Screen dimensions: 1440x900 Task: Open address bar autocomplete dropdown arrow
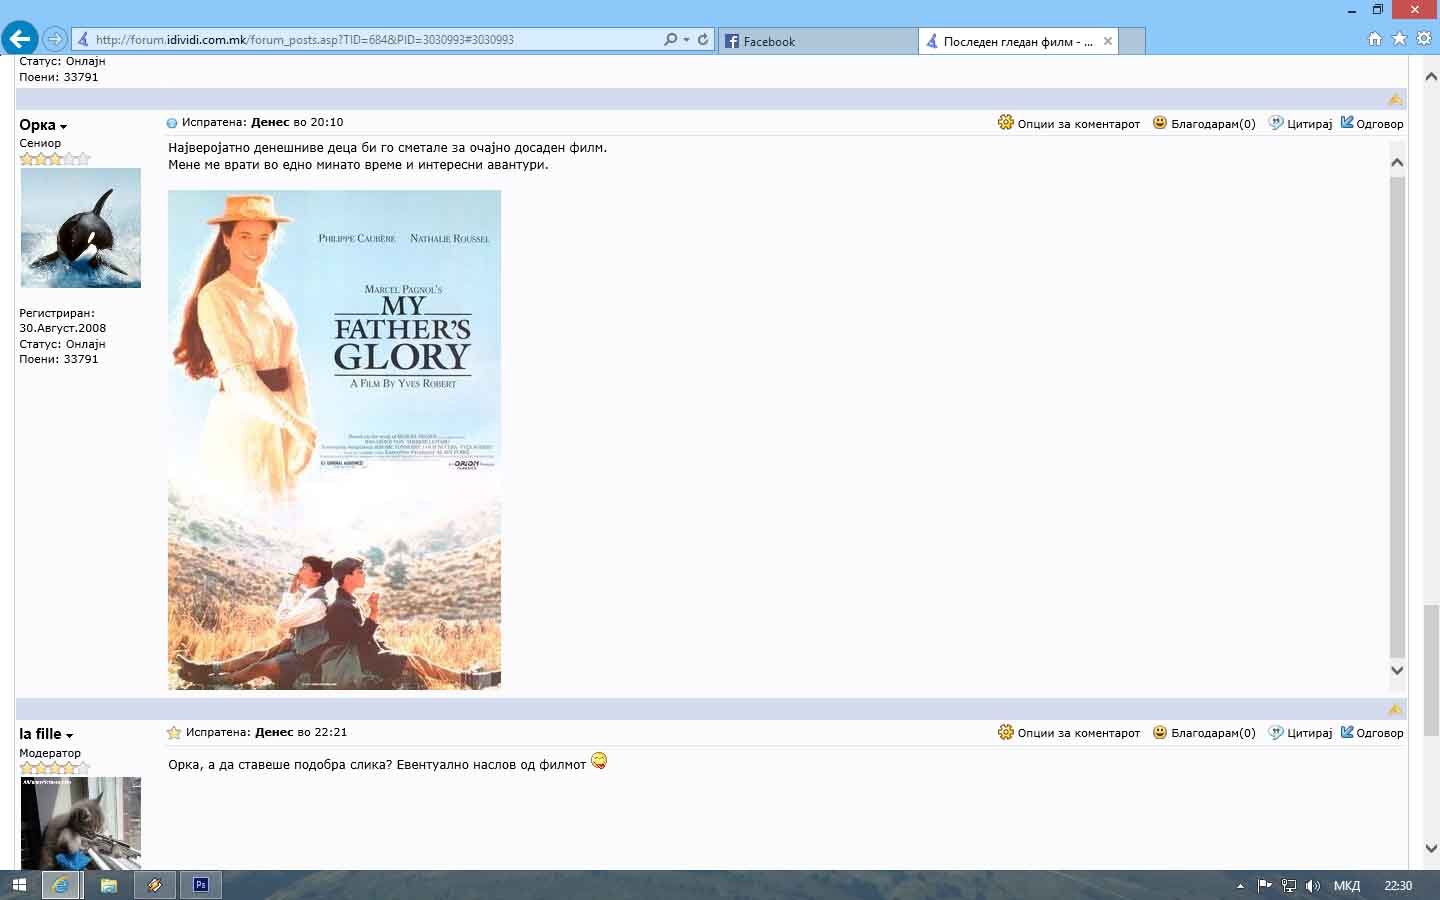686,40
